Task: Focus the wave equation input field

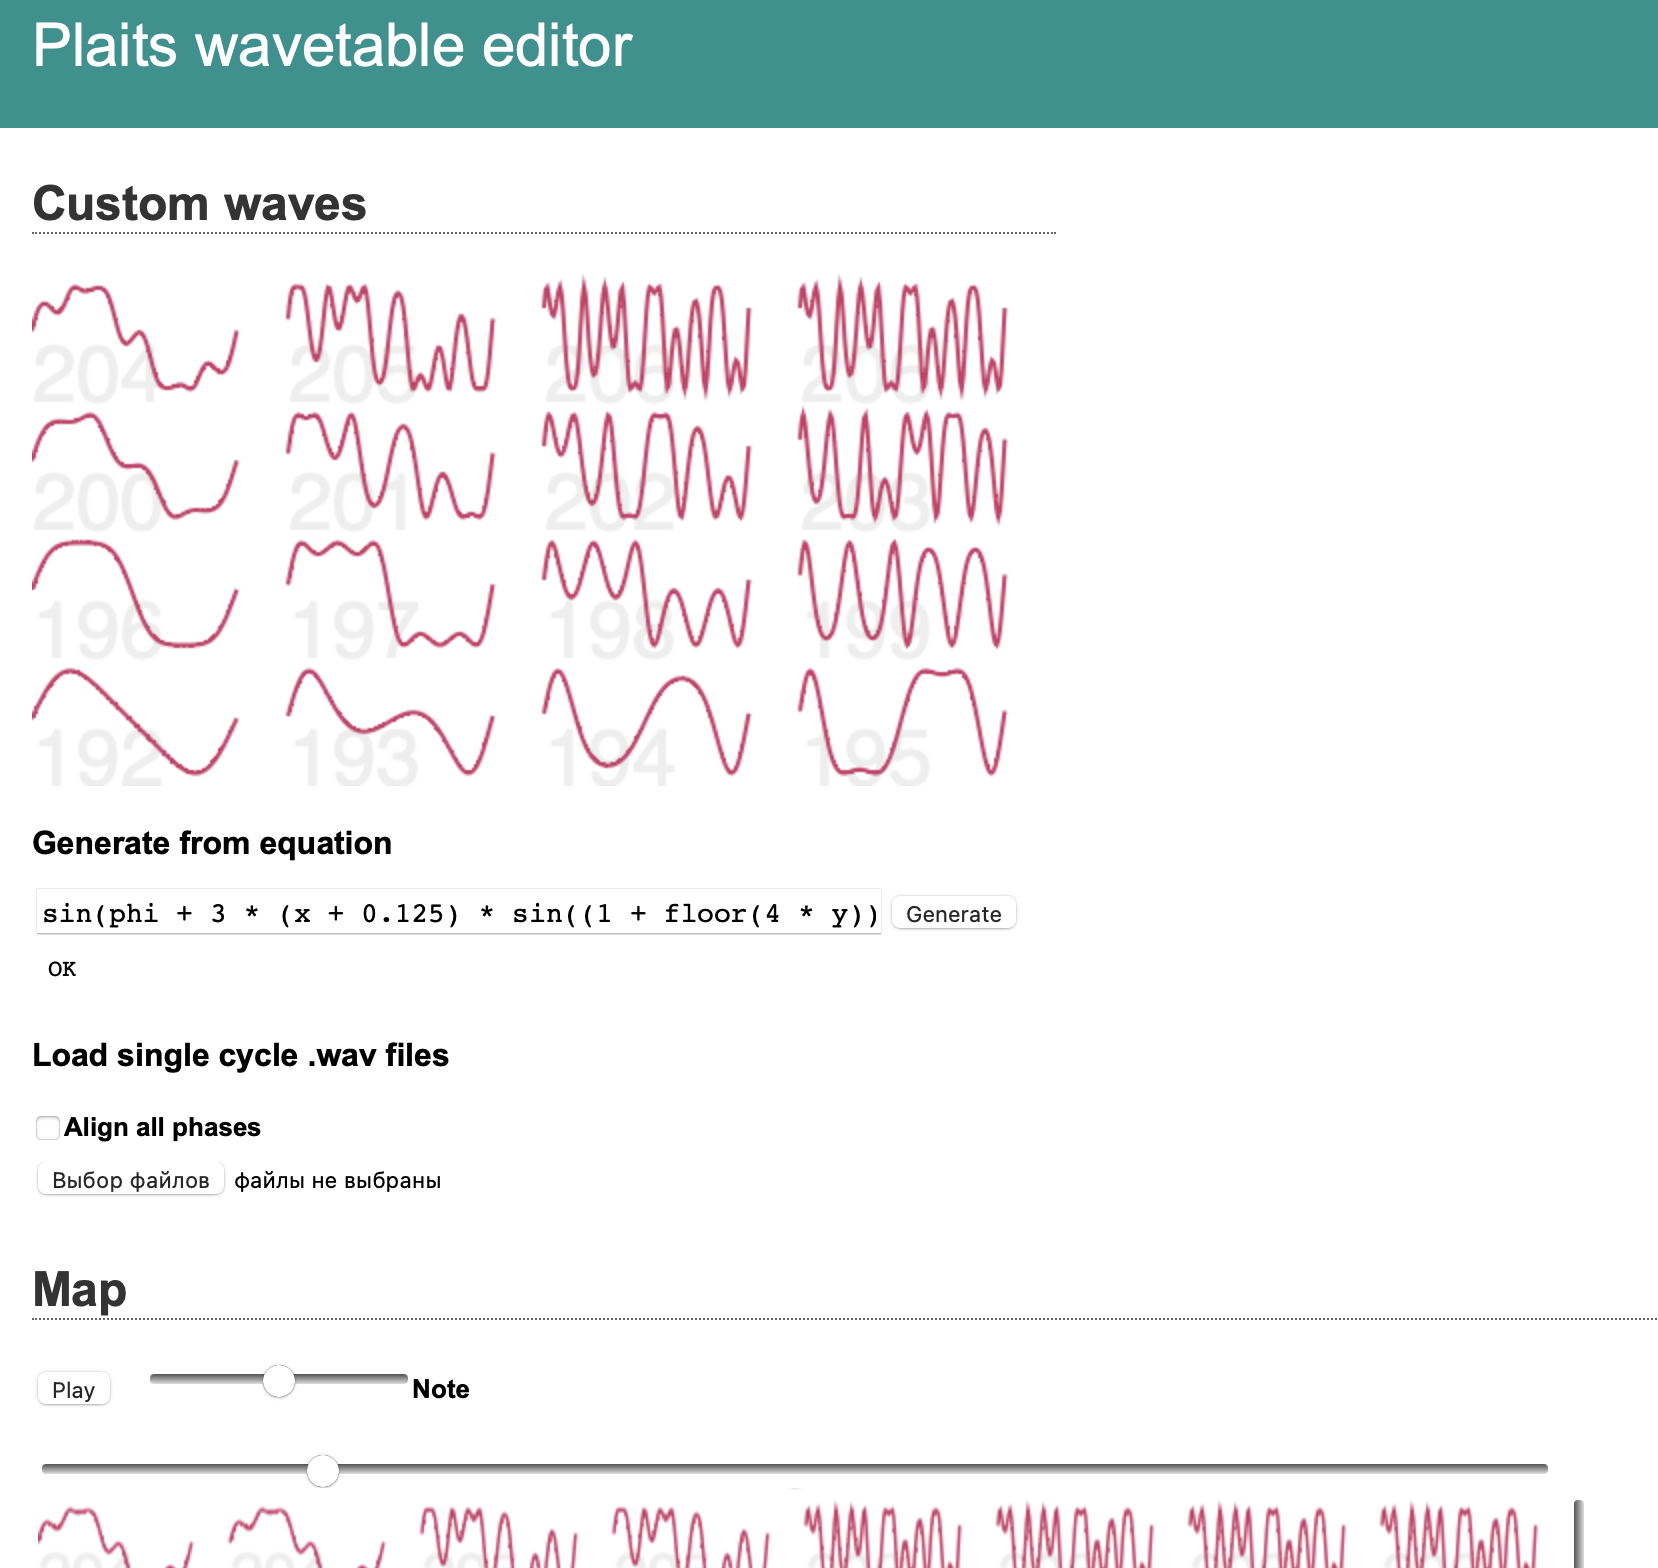Action: click(459, 914)
